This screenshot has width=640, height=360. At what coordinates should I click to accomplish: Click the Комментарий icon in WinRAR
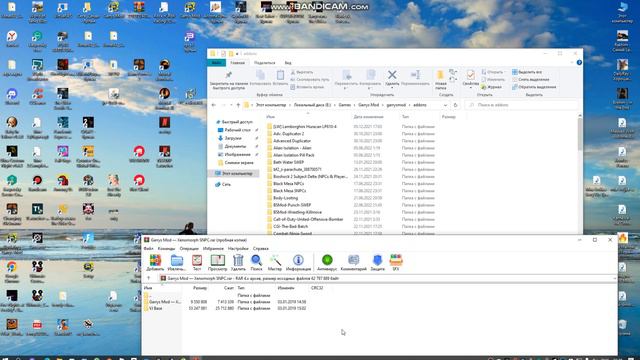(x=353, y=260)
